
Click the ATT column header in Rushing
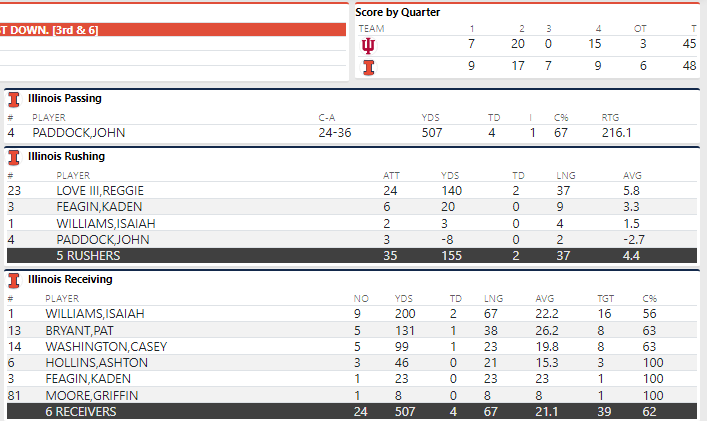click(x=392, y=175)
